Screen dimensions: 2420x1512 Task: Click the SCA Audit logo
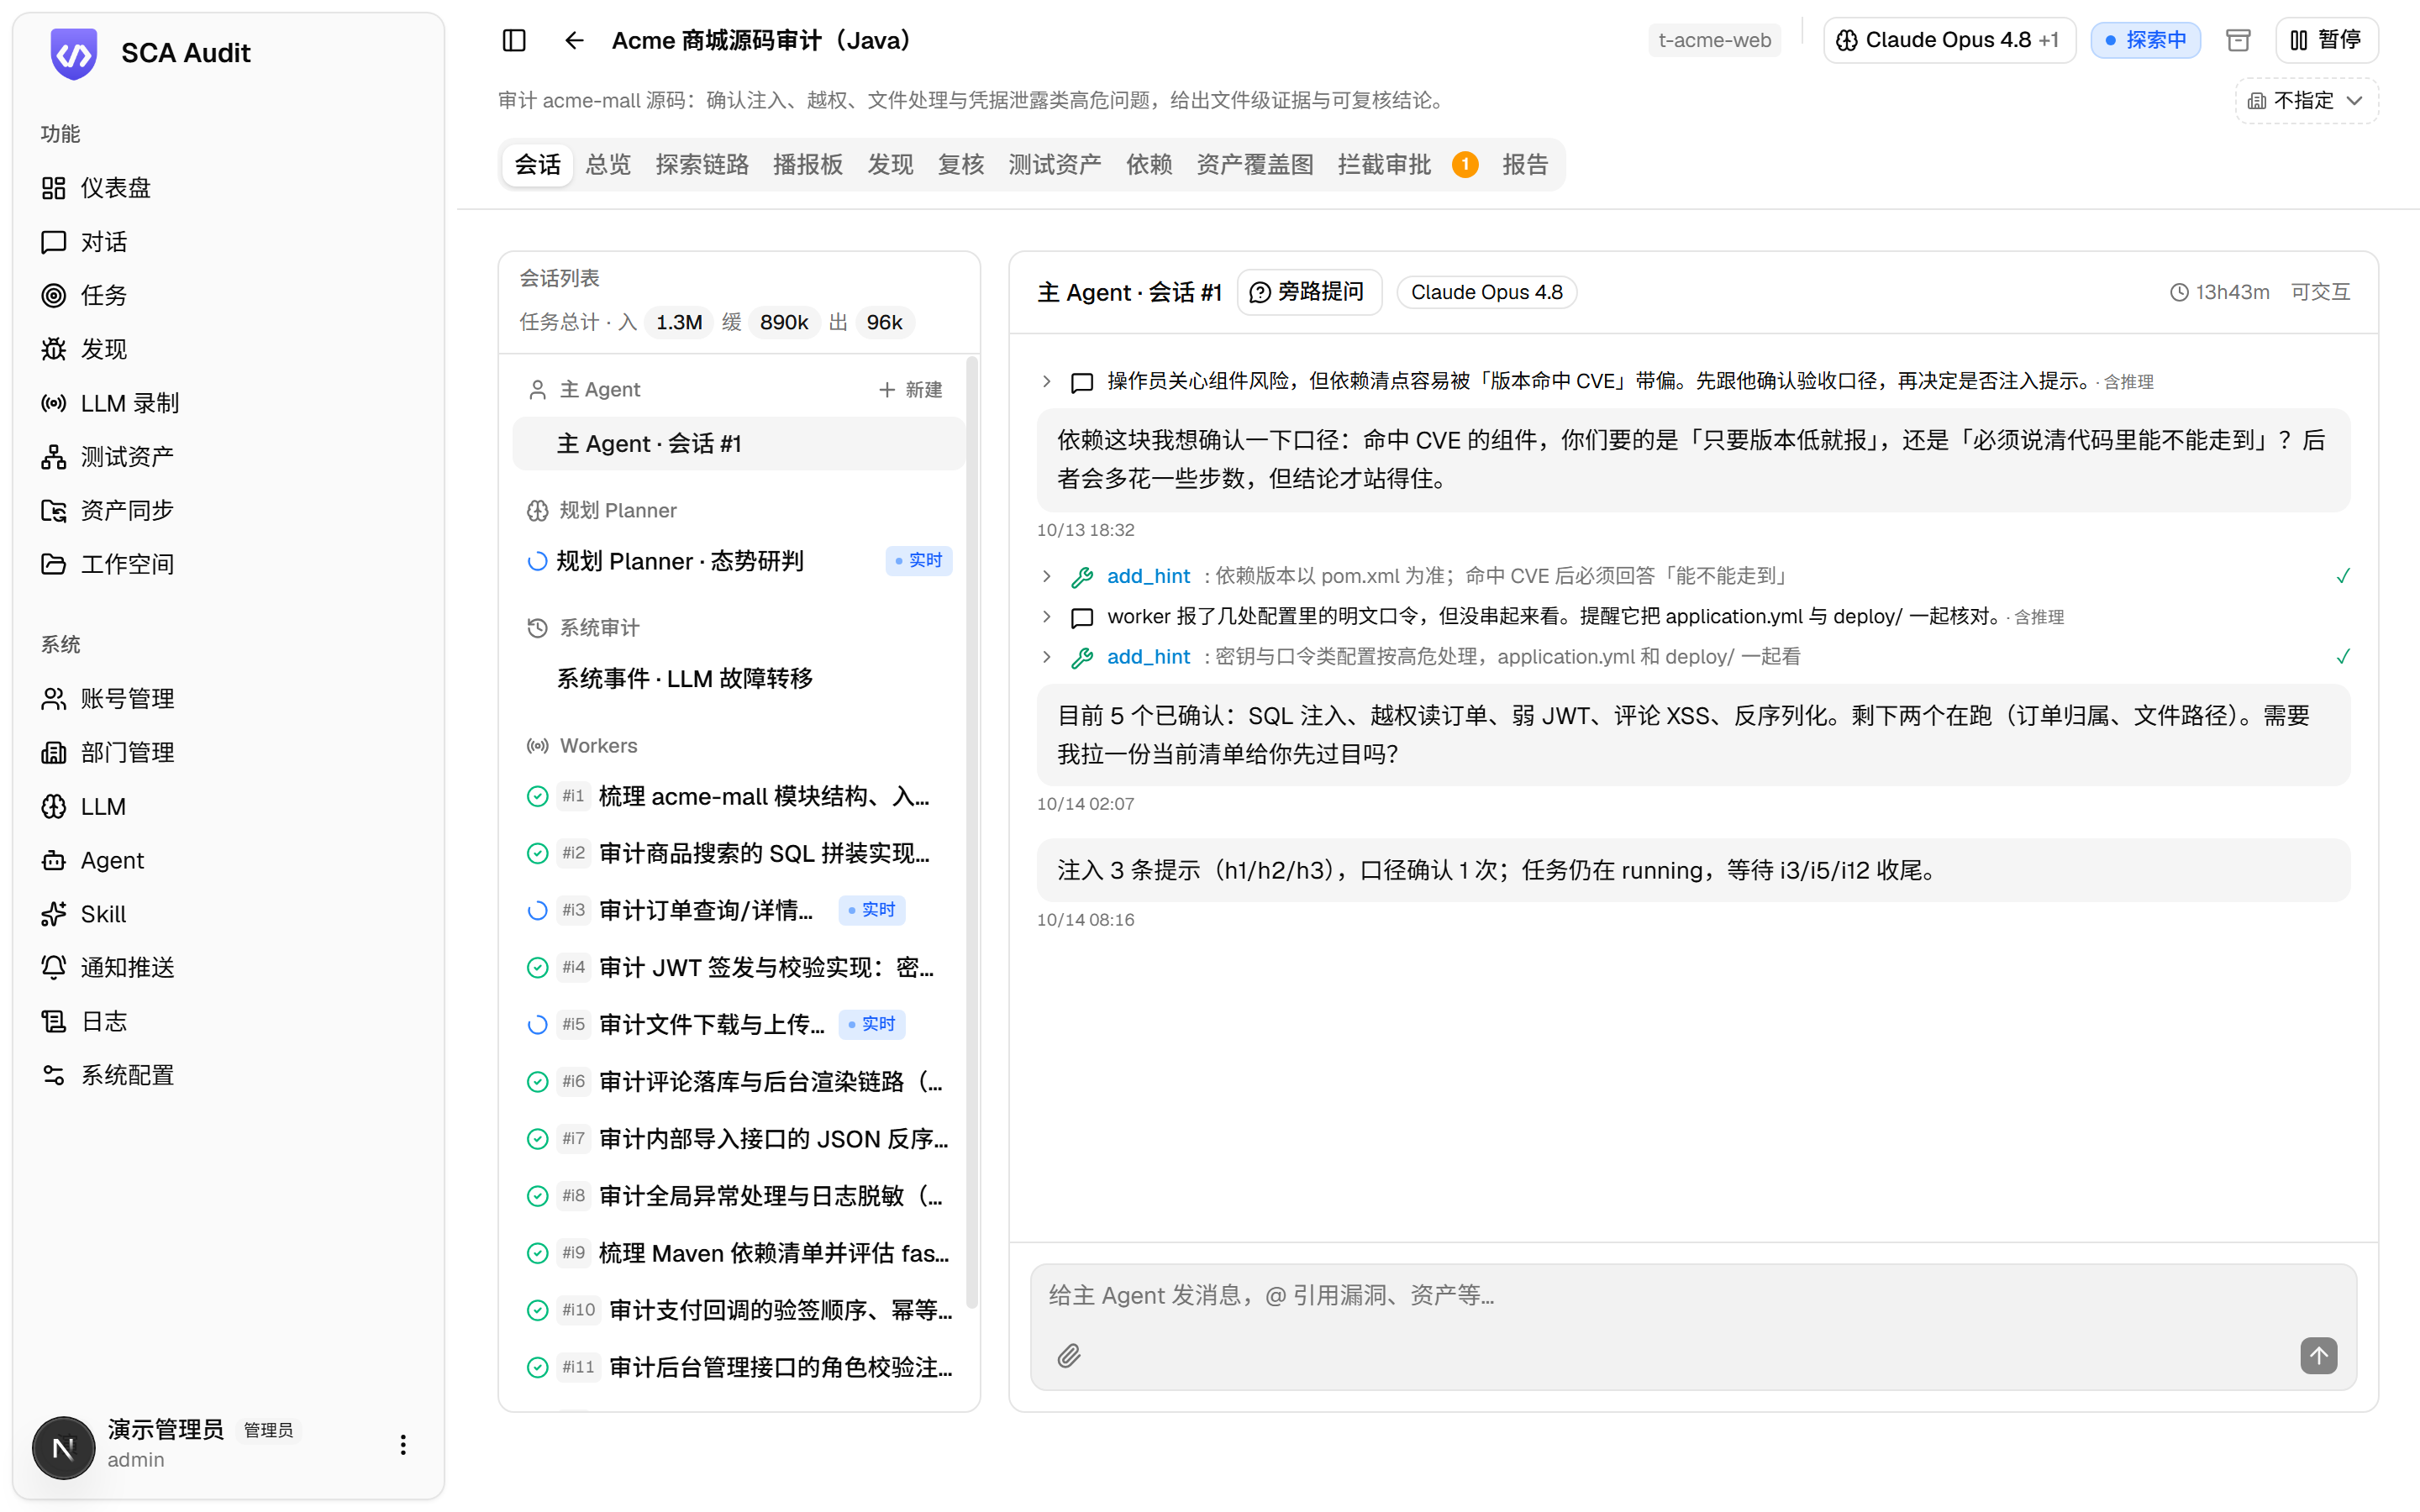[74, 53]
